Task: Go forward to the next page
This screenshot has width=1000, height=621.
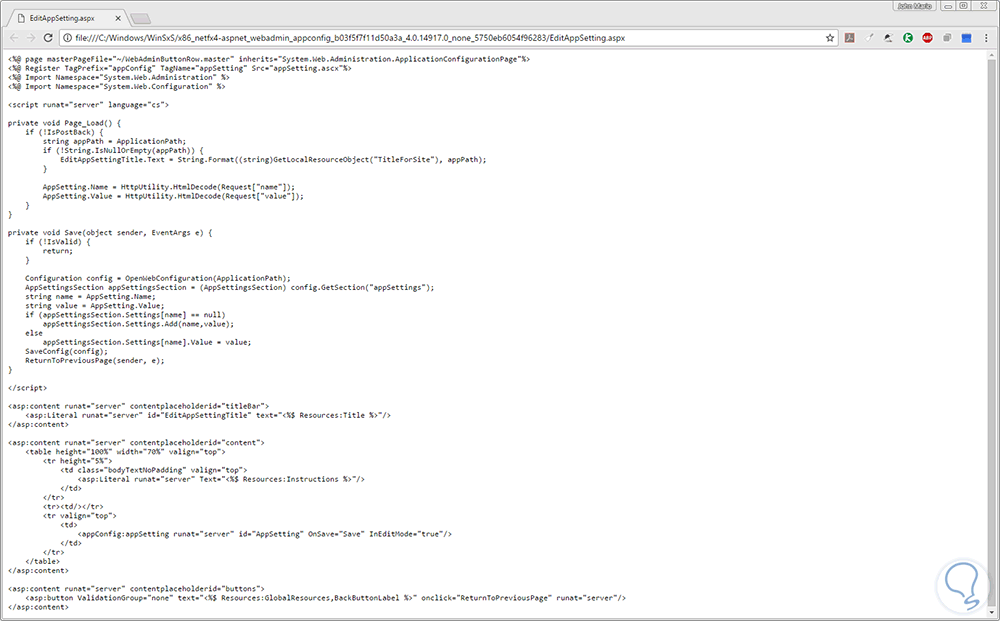Action: pos(31,38)
